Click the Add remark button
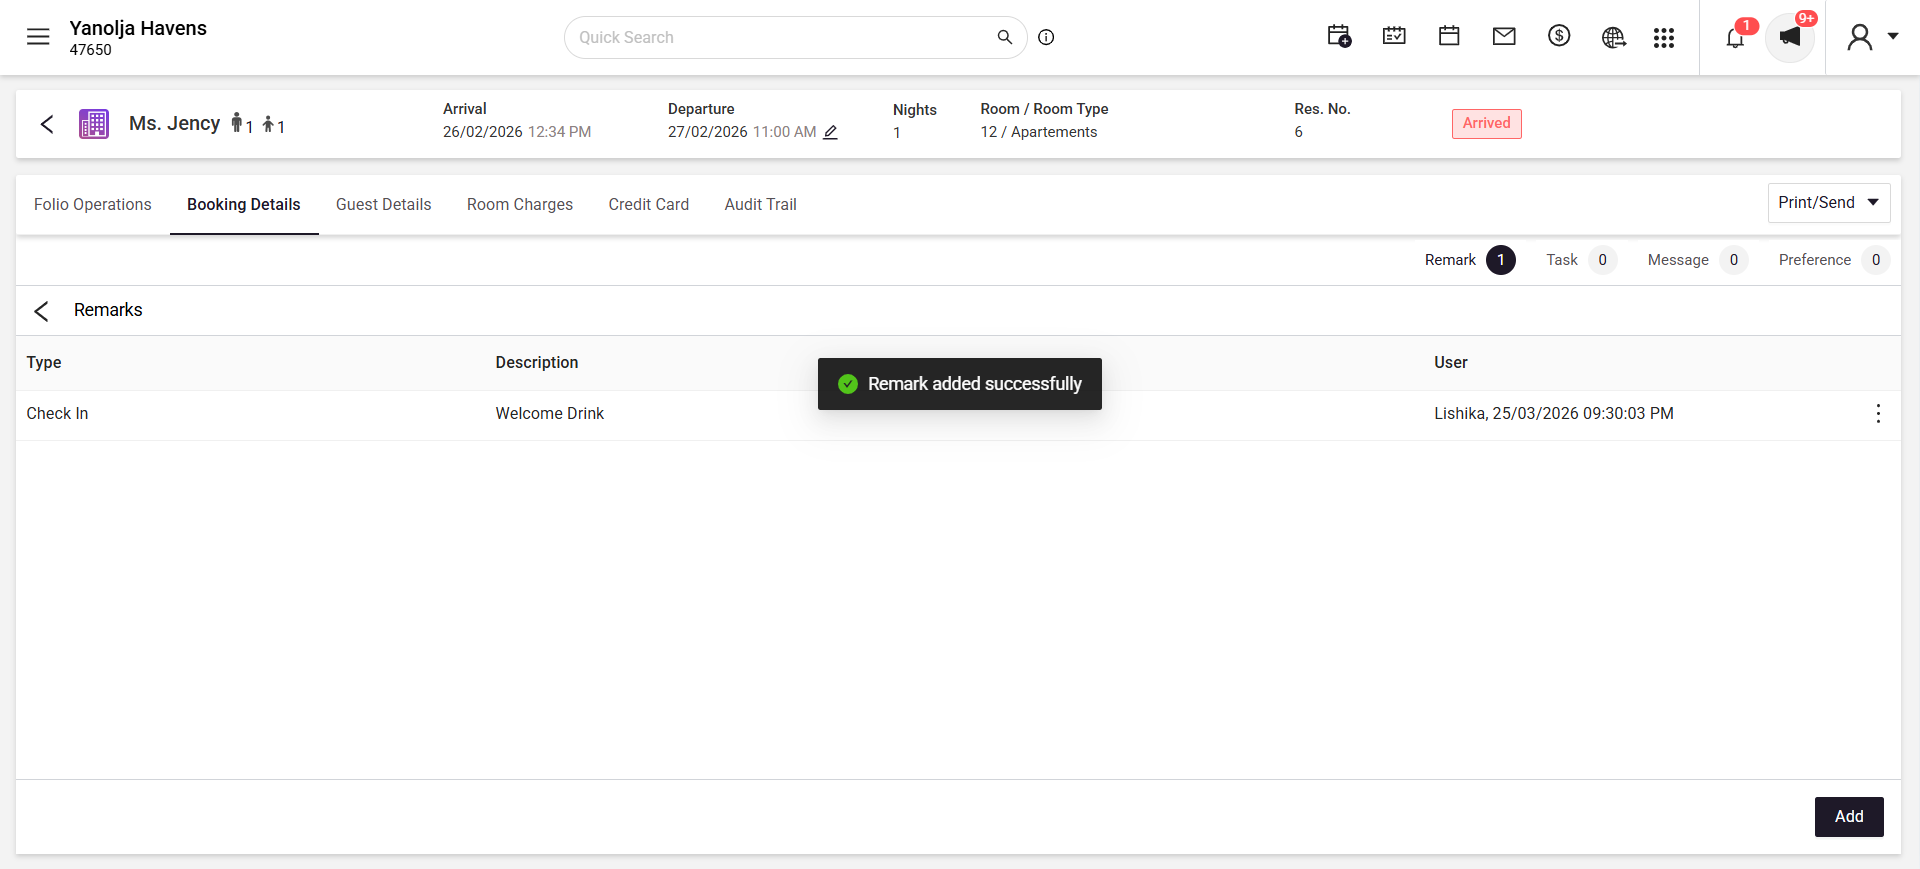This screenshot has height=869, width=1920. point(1849,817)
